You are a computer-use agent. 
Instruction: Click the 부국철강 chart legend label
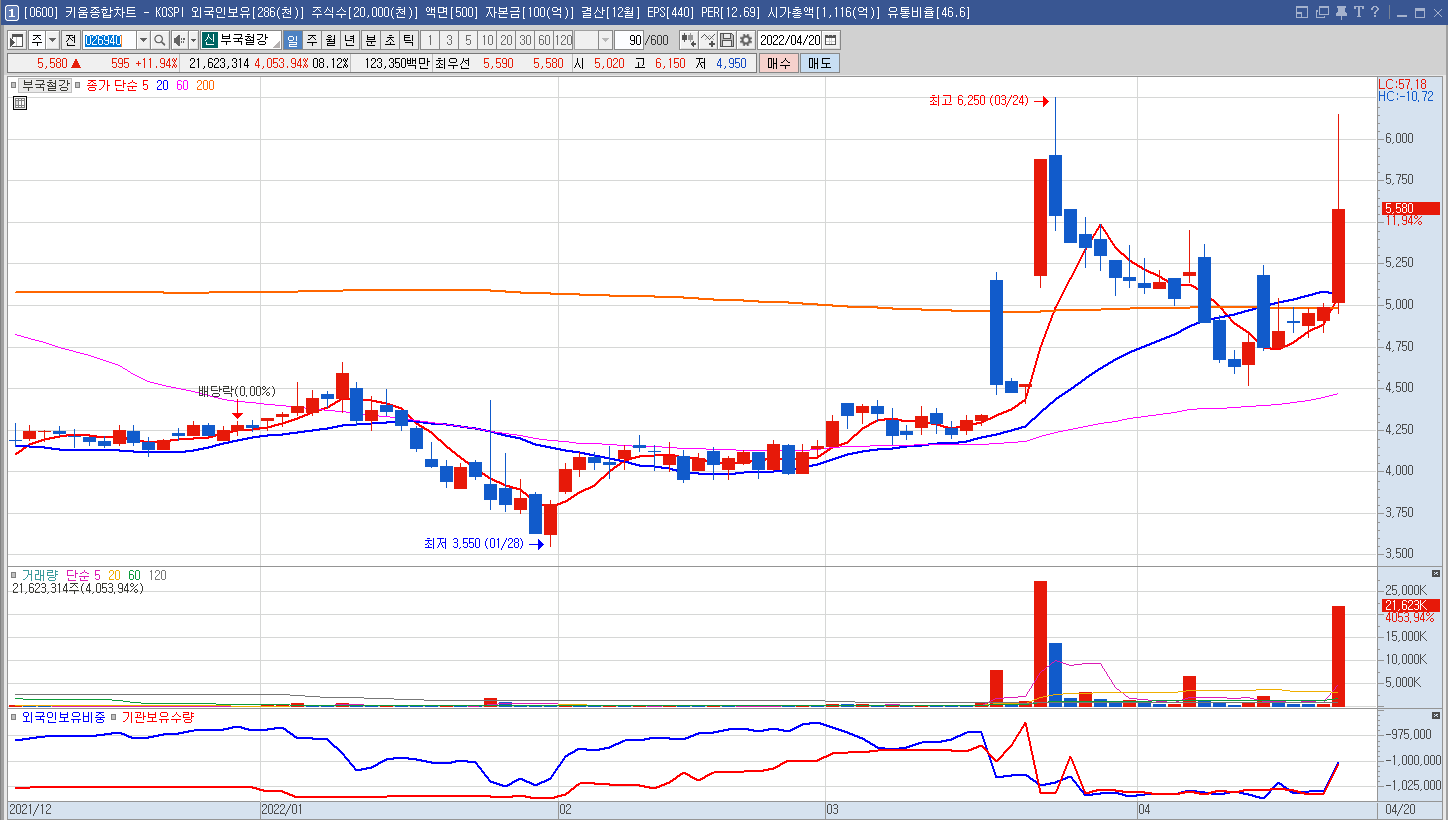46,85
